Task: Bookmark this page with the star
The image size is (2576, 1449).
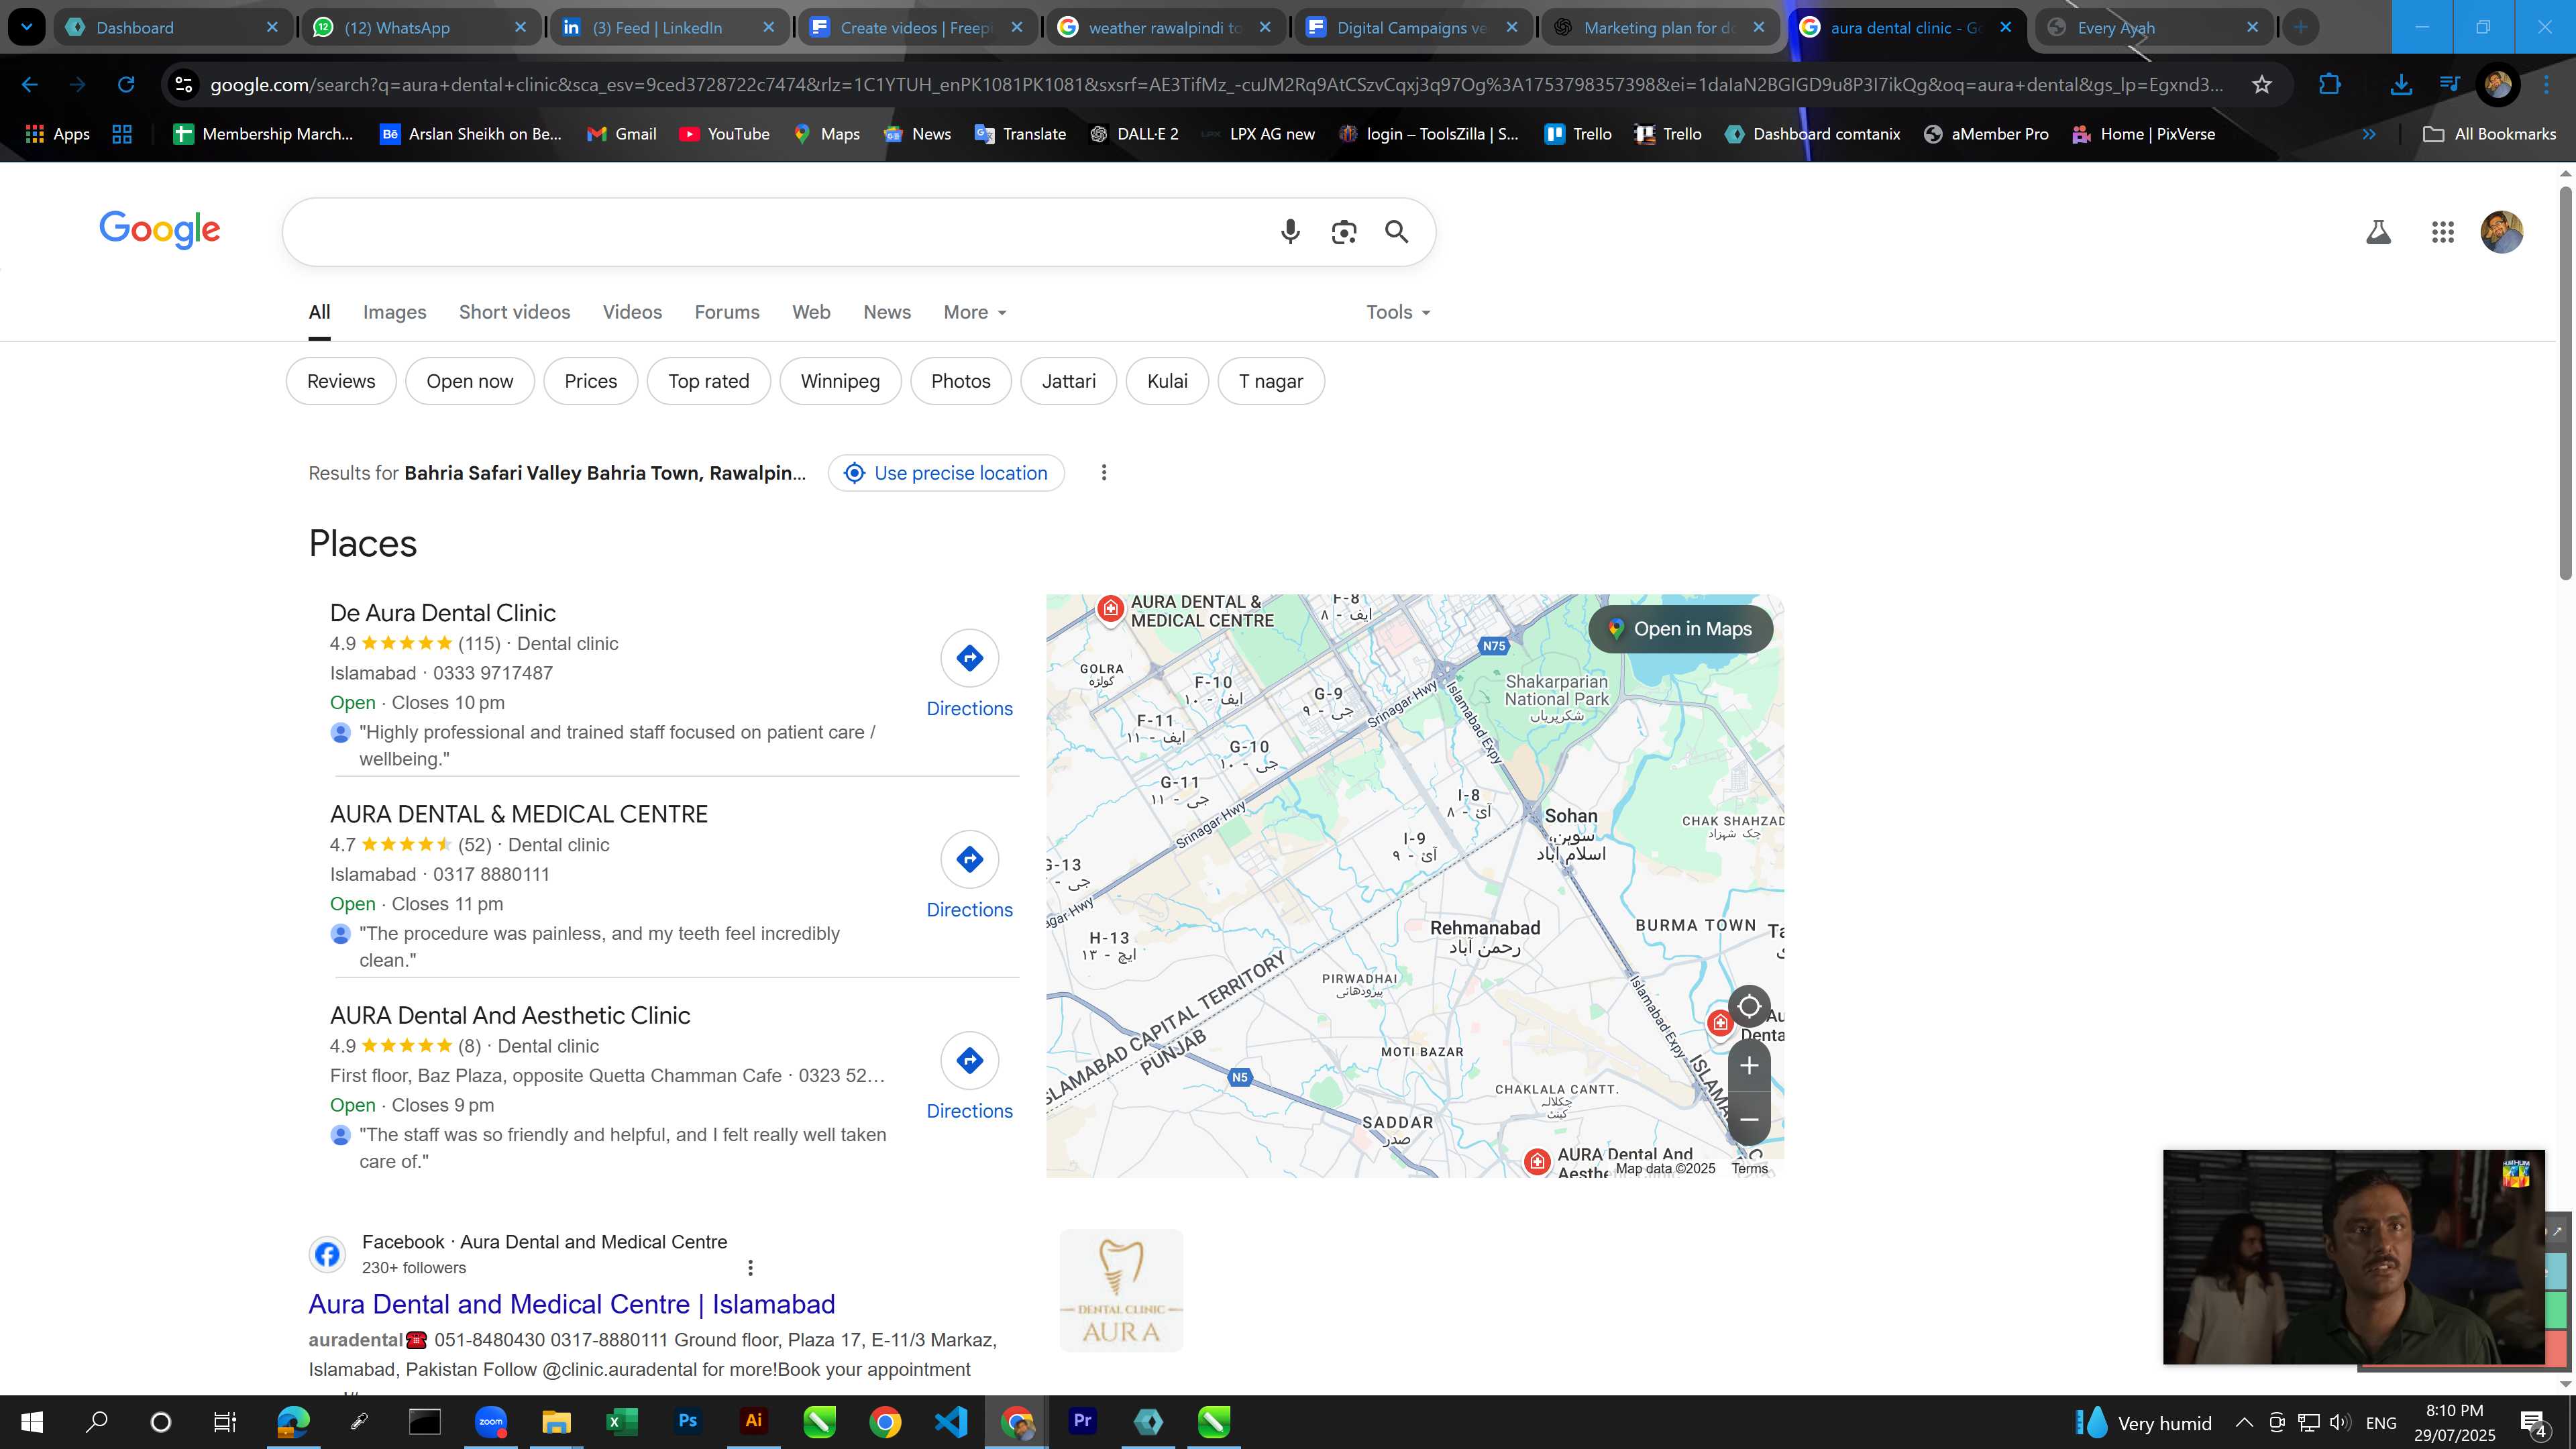Action: point(2262,85)
